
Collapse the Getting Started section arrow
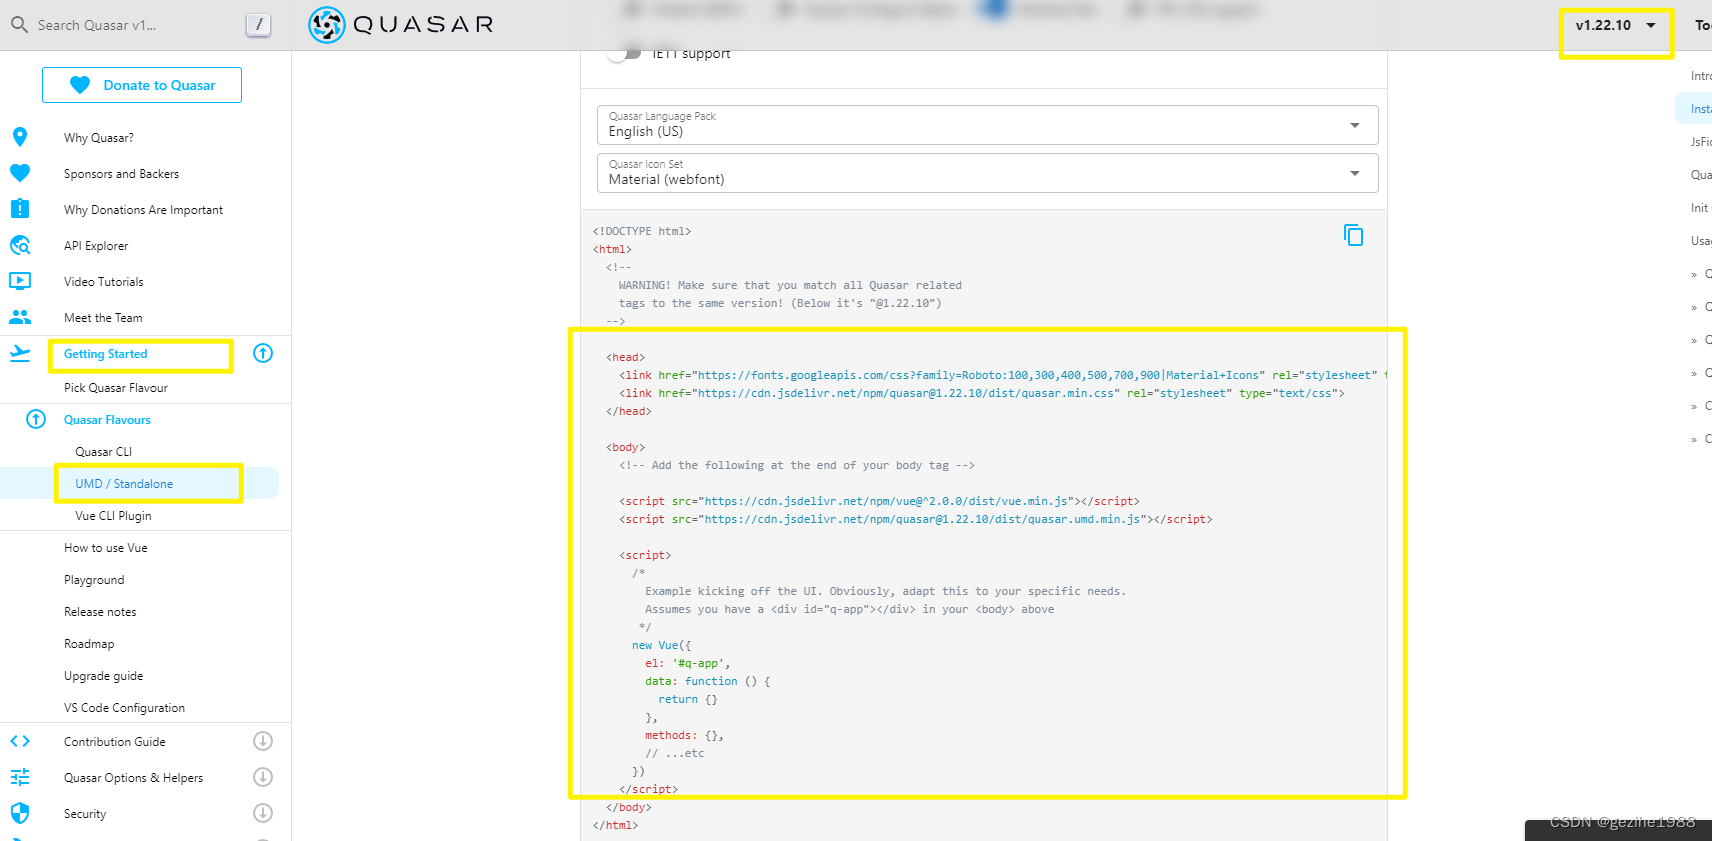tap(263, 353)
